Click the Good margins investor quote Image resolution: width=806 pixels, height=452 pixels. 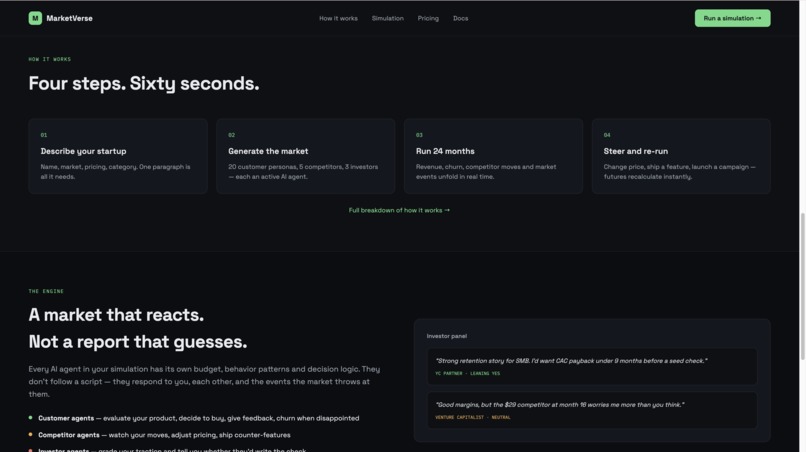pyautogui.click(x=560, y=405)
